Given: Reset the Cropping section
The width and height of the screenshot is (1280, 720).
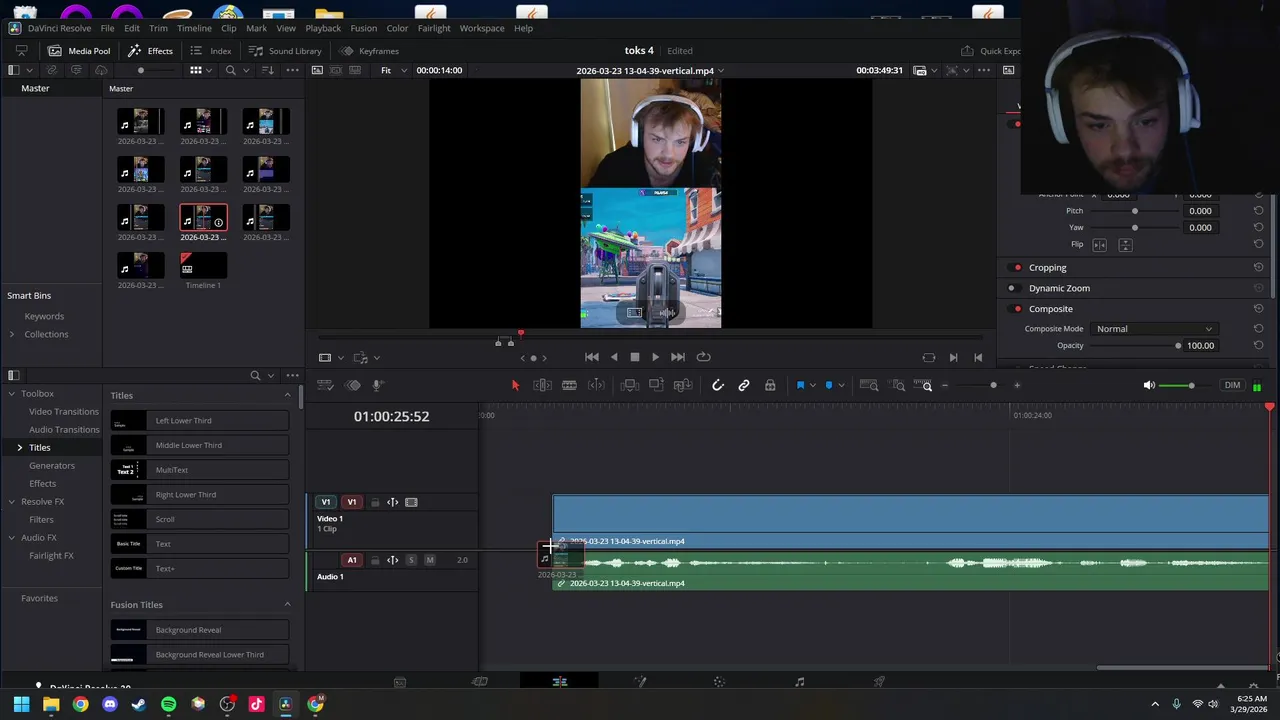Looking at the screenshot, I should (x=1258, y=268).
